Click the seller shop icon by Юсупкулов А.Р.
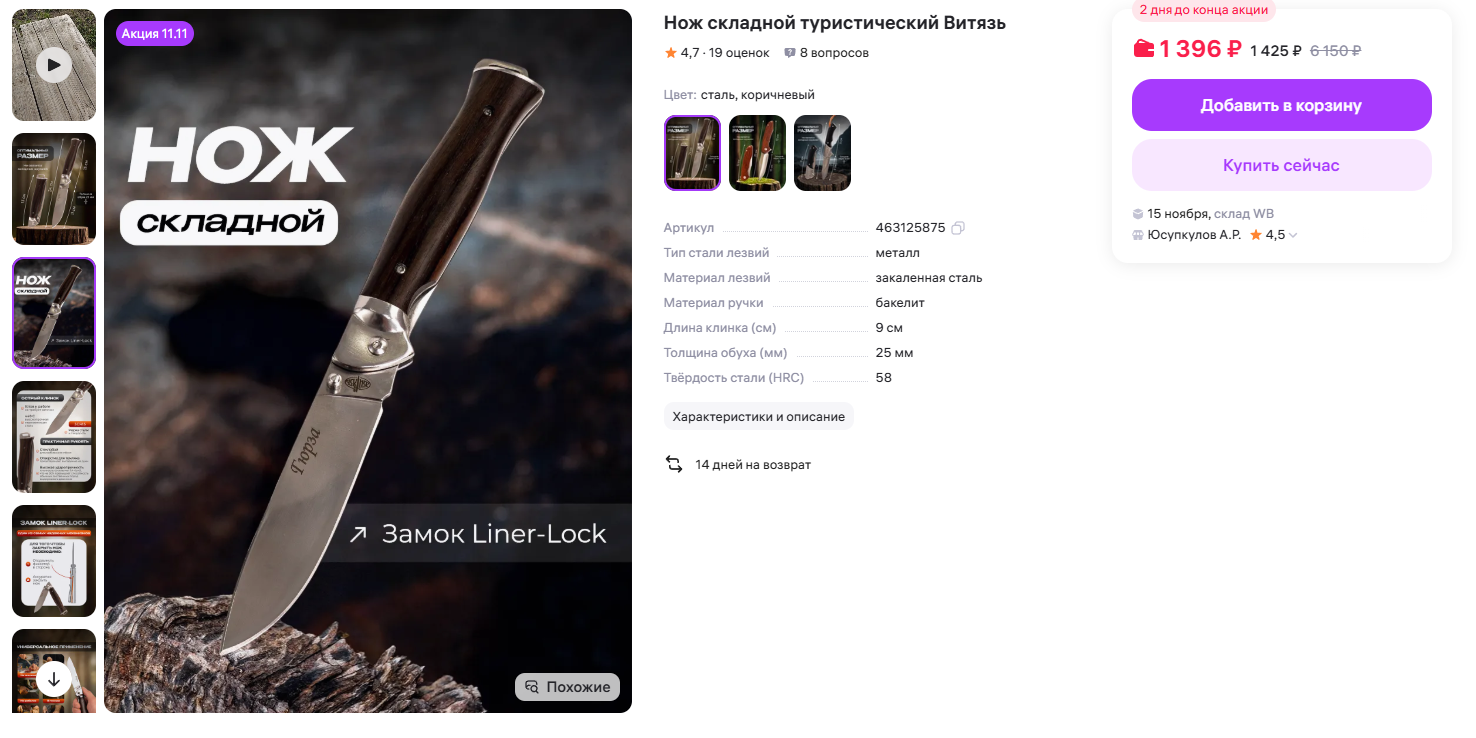1476x738 pixels. (1138, 235)
